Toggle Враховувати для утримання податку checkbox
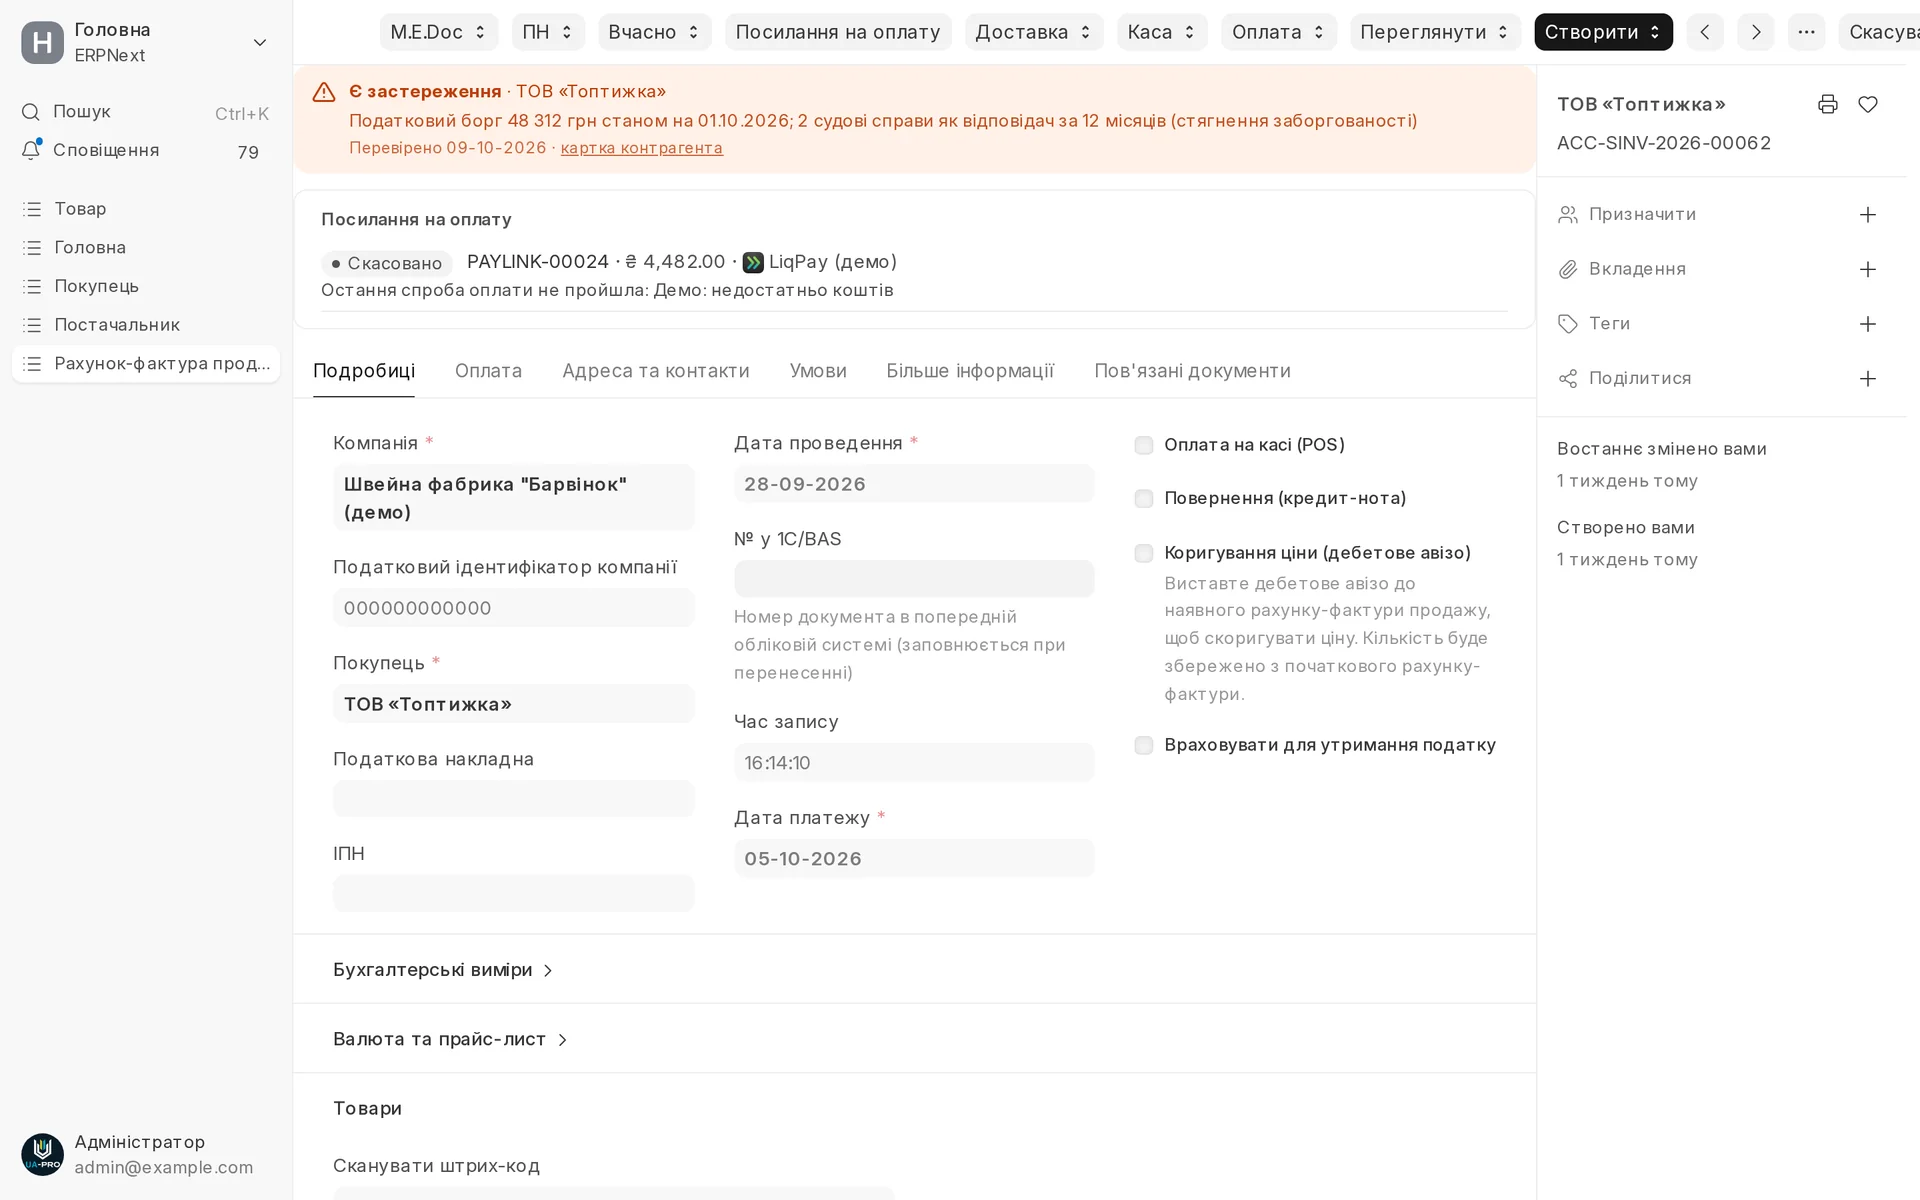Viewport: 1920px width, 1200px height. (1143, 745)
